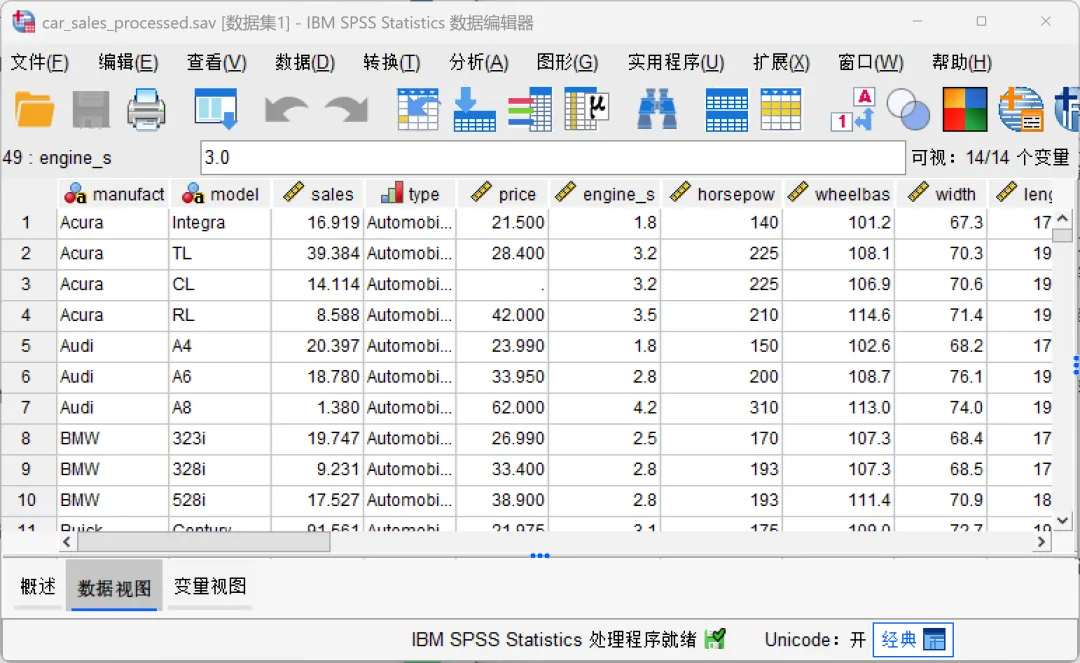The image size is (1080, 663).
Task: Open the 图形(G) menu
Action: [567, 63]
